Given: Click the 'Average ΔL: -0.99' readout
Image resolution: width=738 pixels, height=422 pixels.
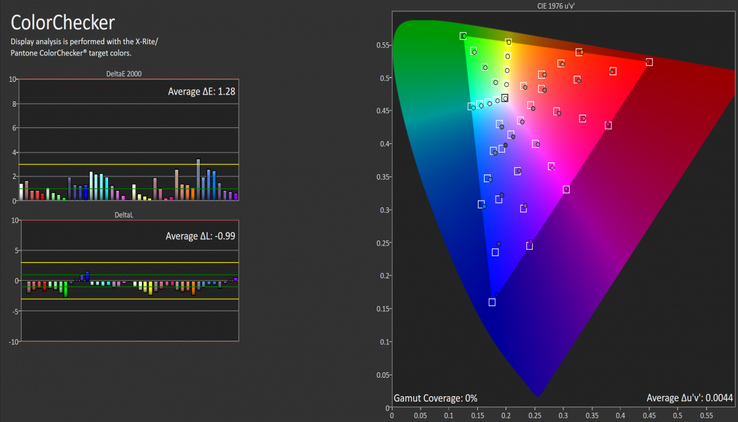Looking at the screenshot, I should (x=200, y=236).
